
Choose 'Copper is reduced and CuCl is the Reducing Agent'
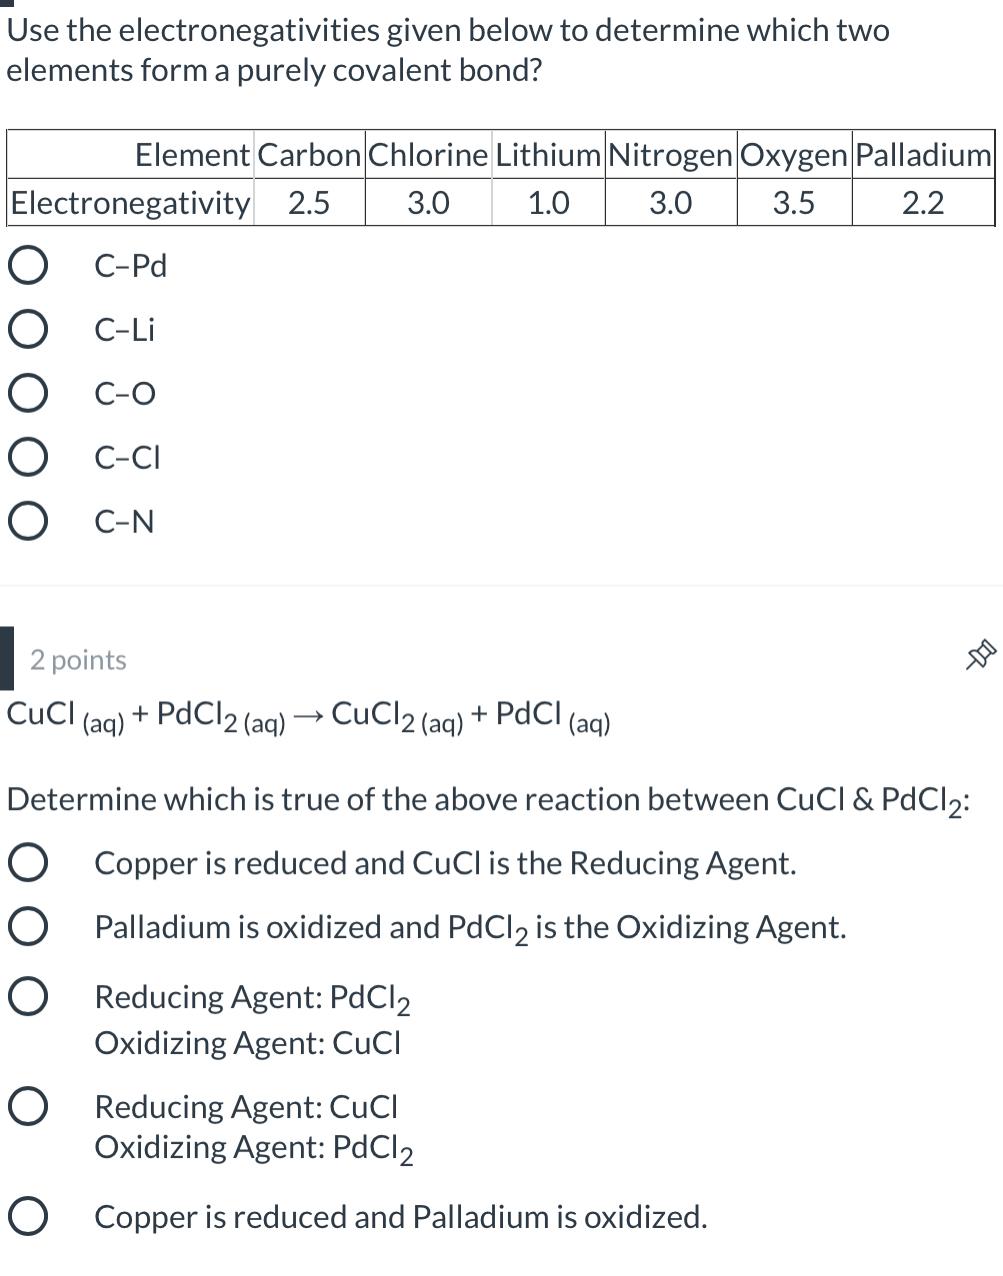coord(29,861)
